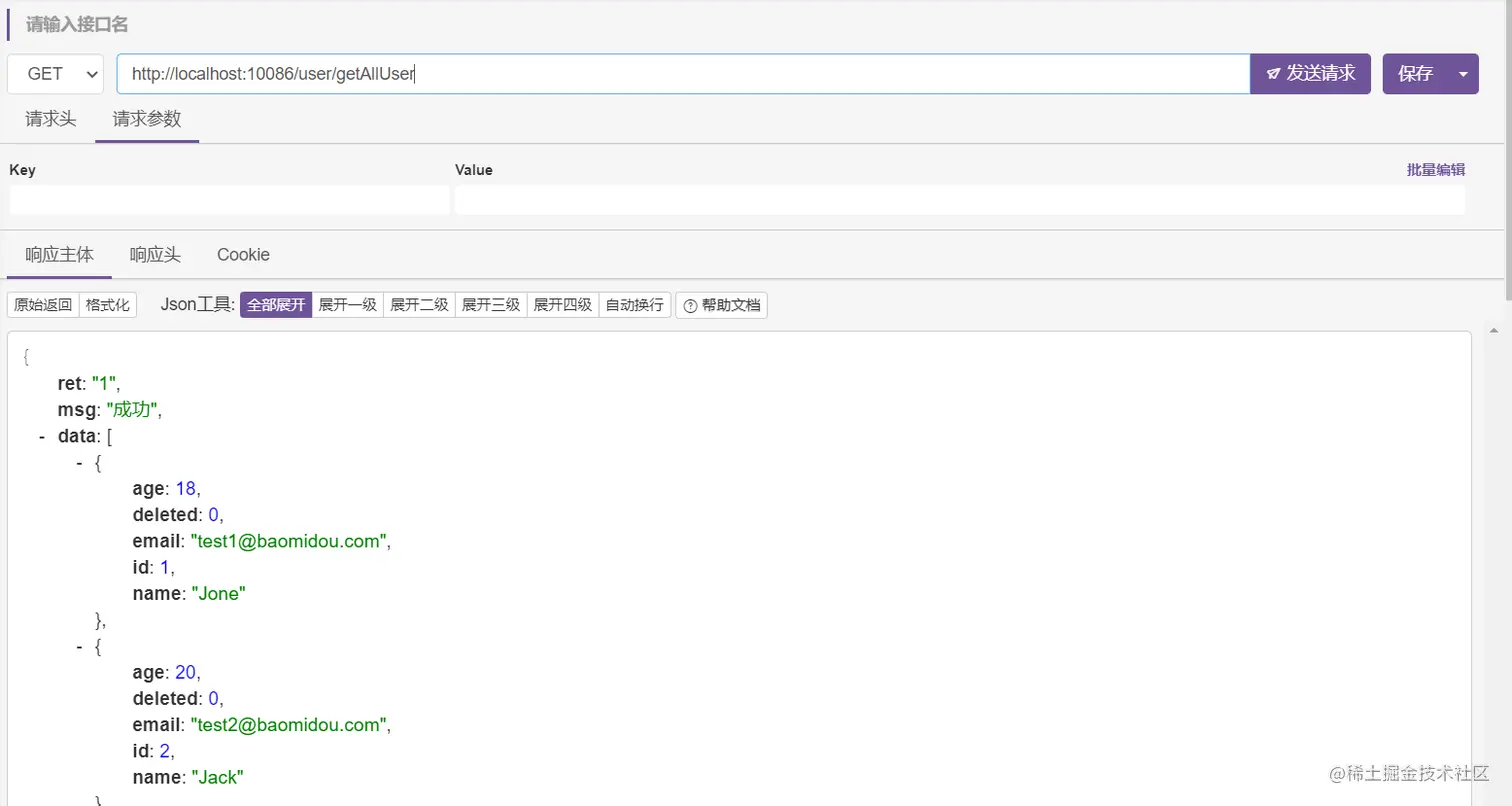
Task: Click the paper plane icon in send button
Action: pyautogui.click(x=1274, y=74)
